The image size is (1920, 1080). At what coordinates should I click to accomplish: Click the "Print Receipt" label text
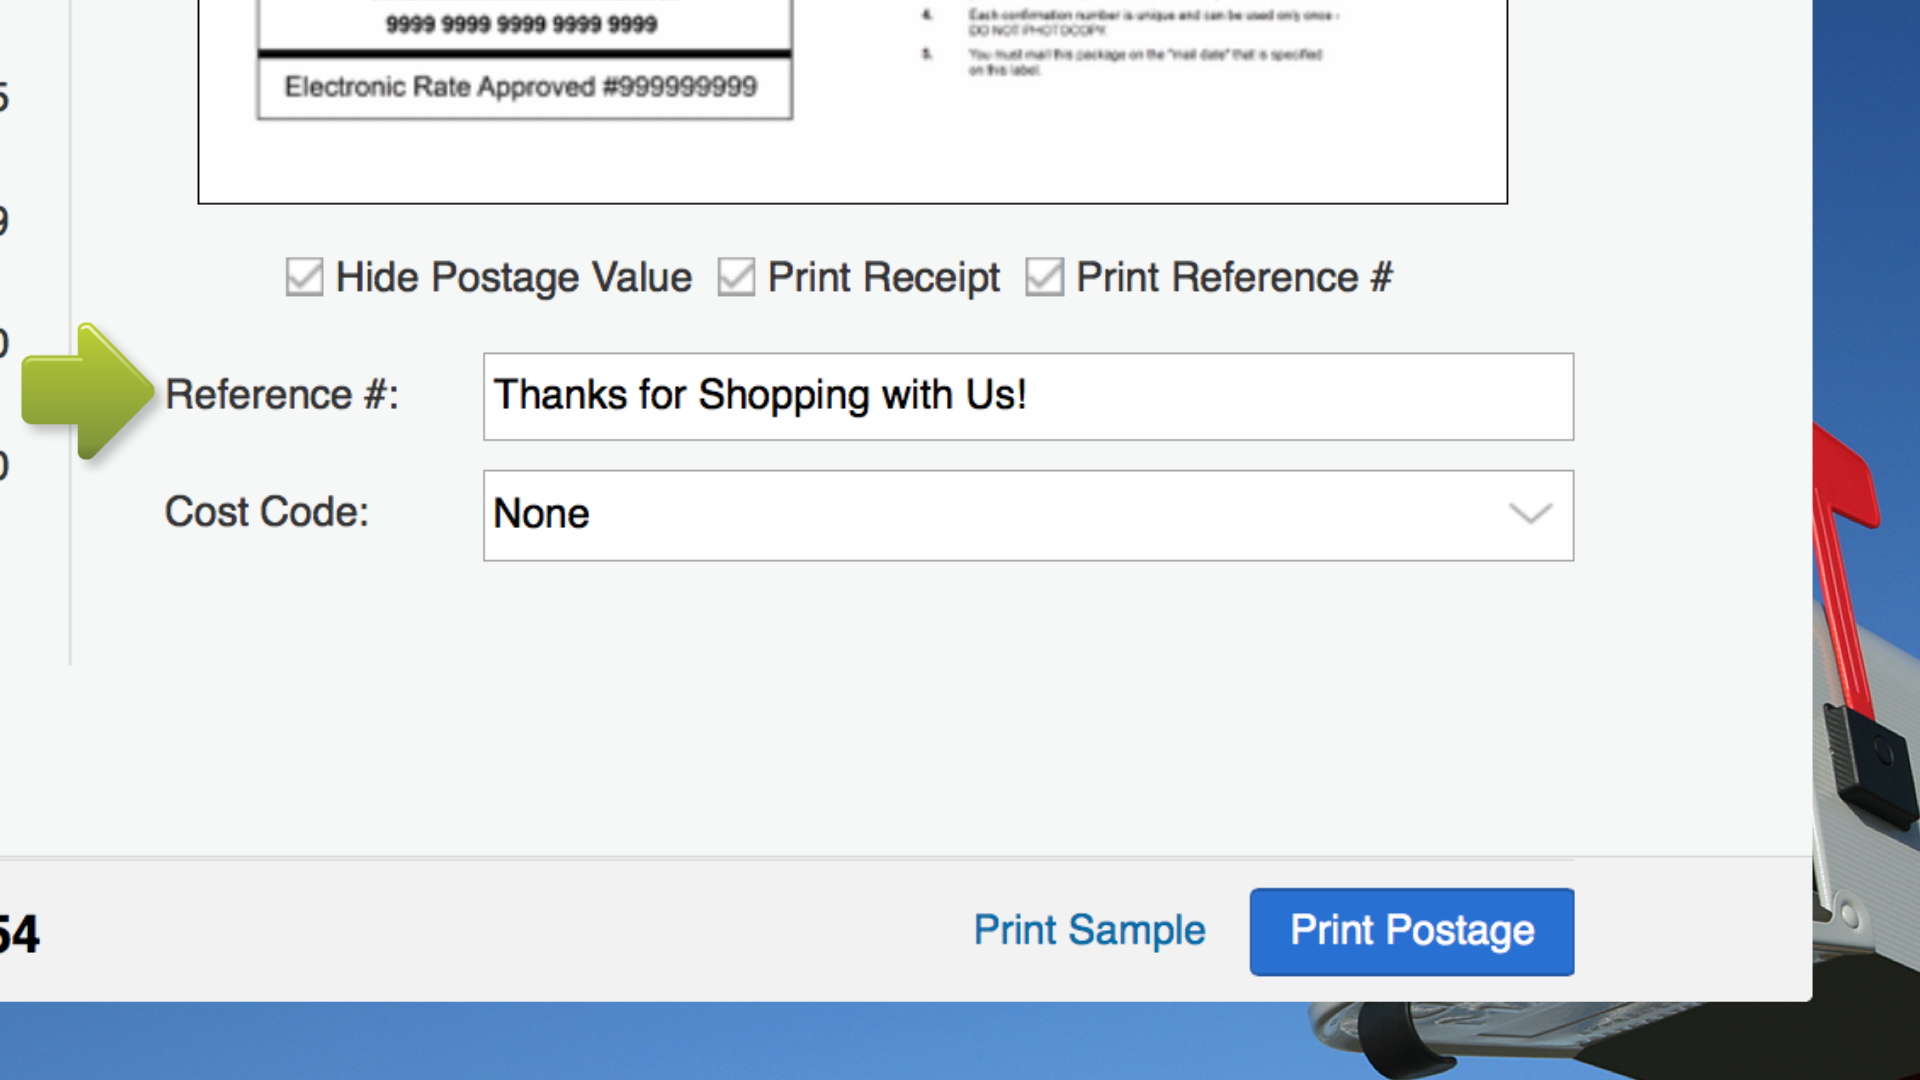coord(883,277)
